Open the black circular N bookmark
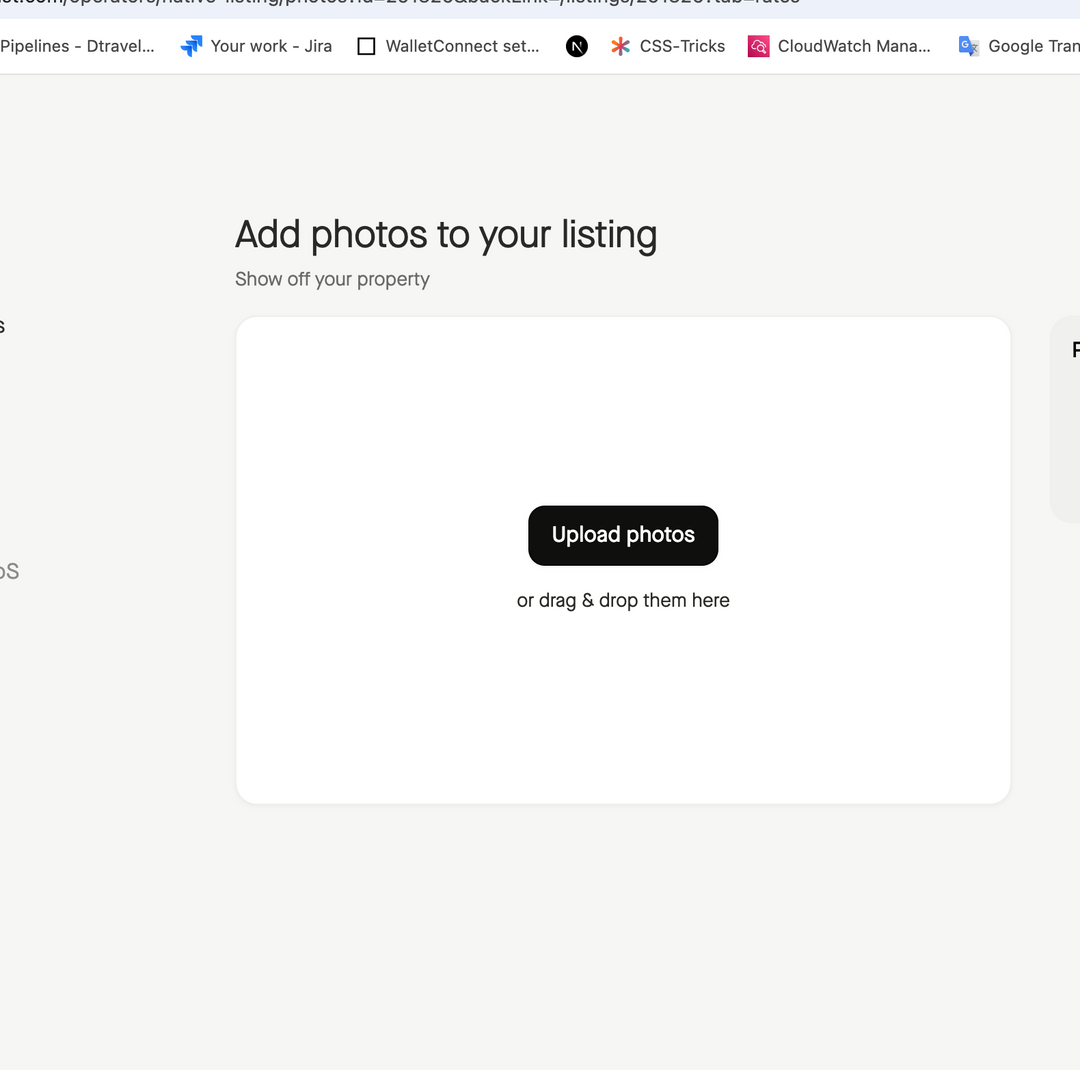Screen dimensions: 1080x1070 click(577, 46)
